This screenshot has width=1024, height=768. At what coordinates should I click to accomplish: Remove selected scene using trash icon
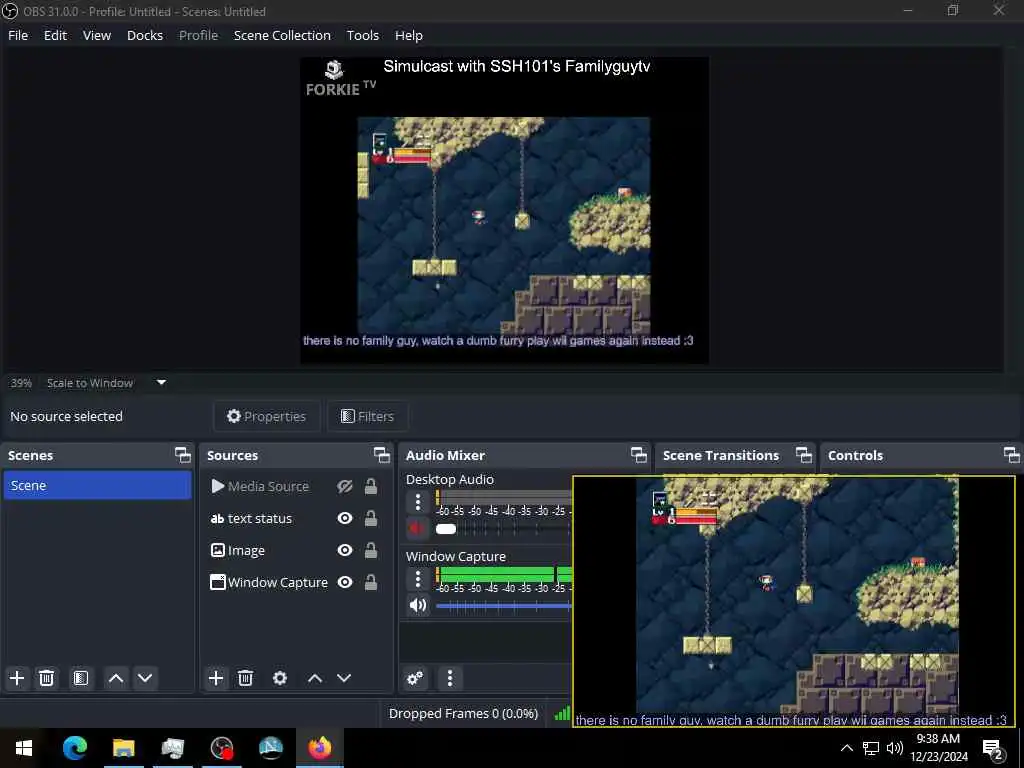tap(46, 678)
